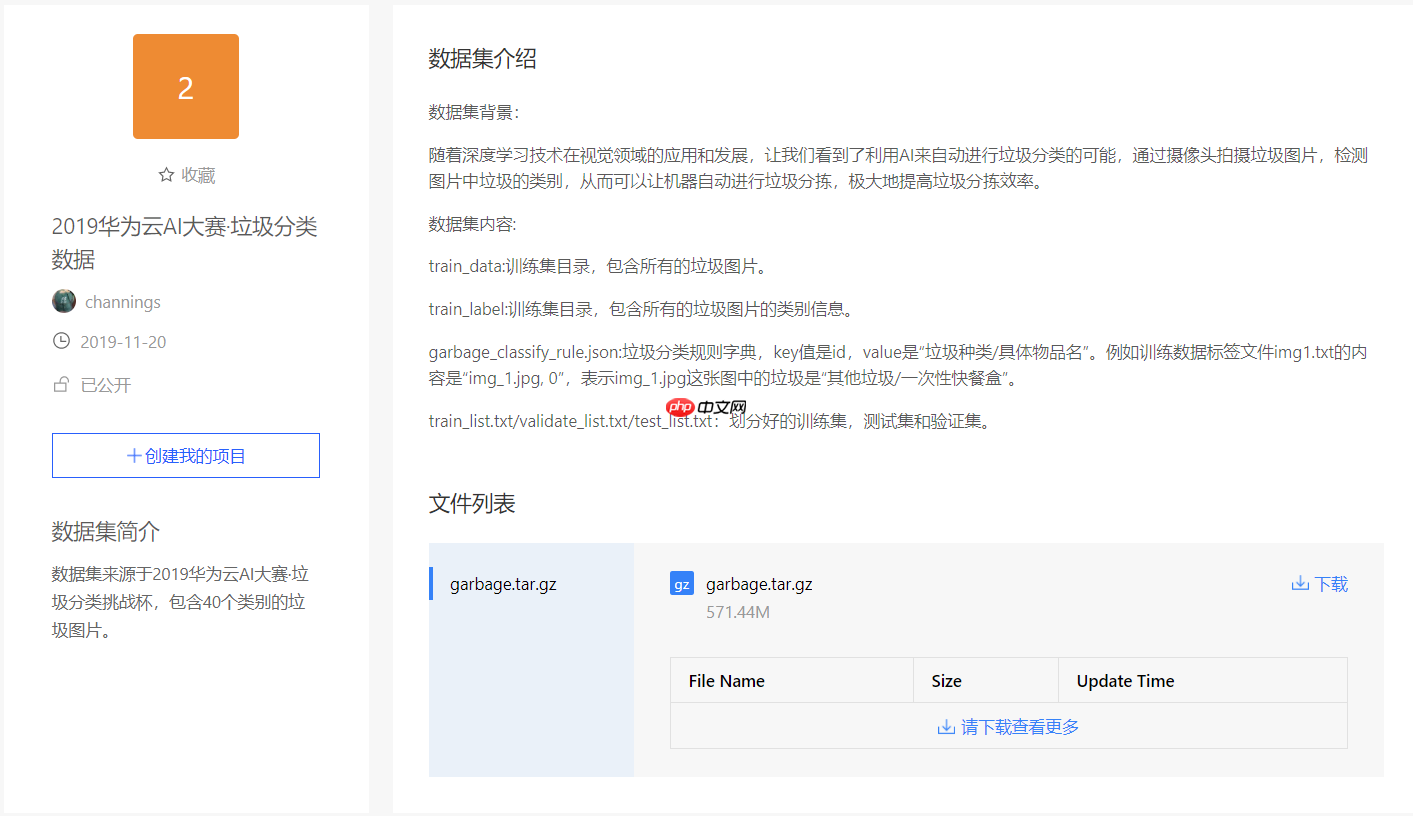
Task: Click the 已公开 status text
Action: 106,385
